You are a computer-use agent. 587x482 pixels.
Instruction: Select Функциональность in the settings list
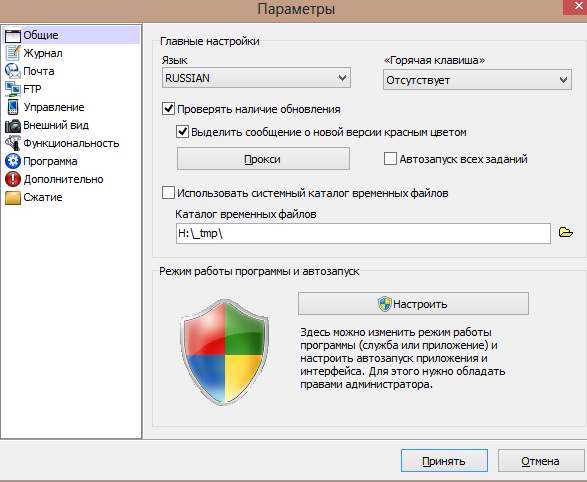point(71,143)
